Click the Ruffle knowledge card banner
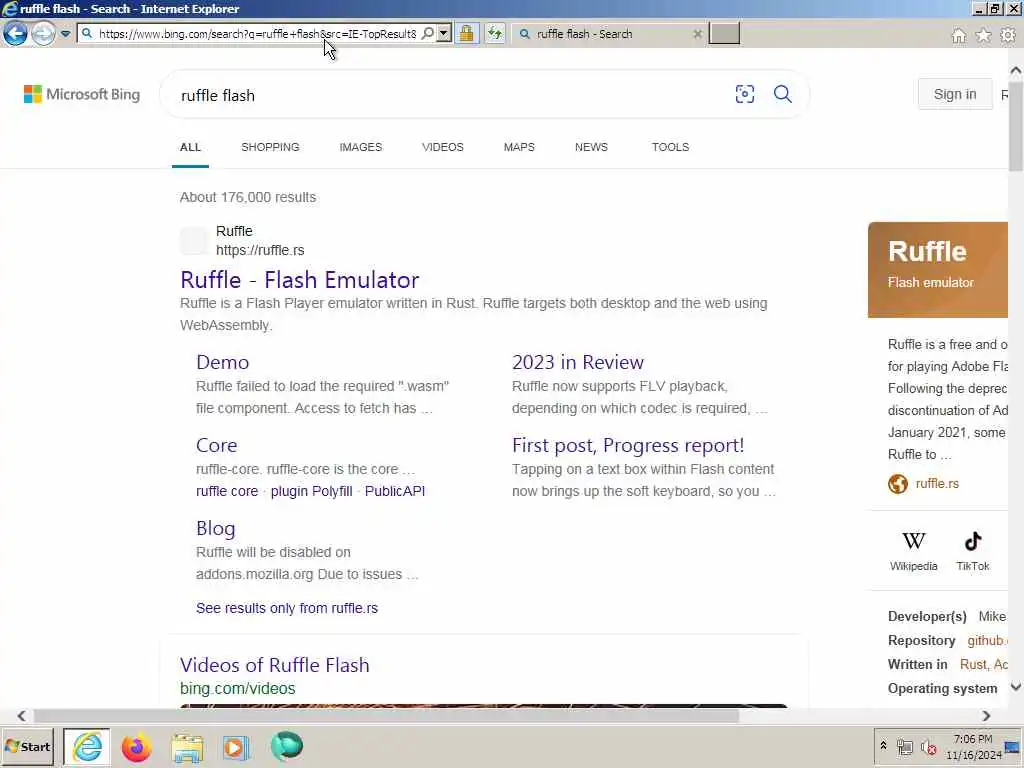Image resolution: width=1024 pixels, height=768 pixels. tap(938, 270)
